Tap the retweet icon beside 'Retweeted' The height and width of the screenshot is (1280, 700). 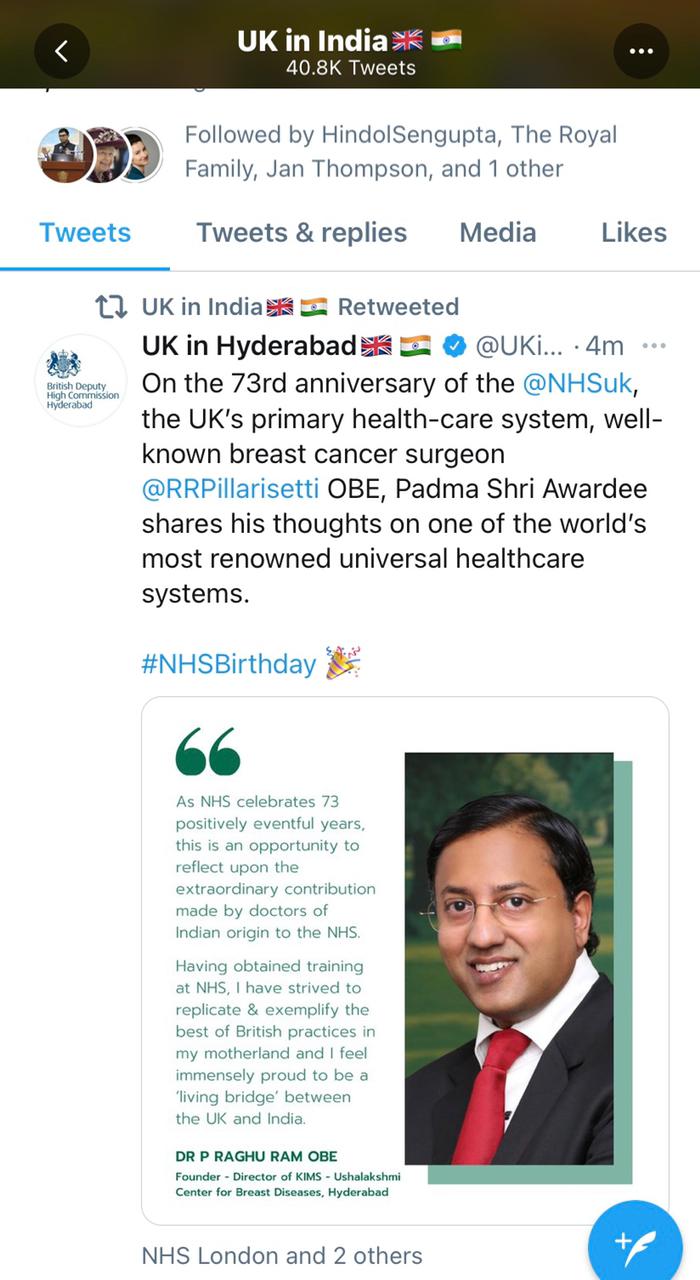[110, 307]
